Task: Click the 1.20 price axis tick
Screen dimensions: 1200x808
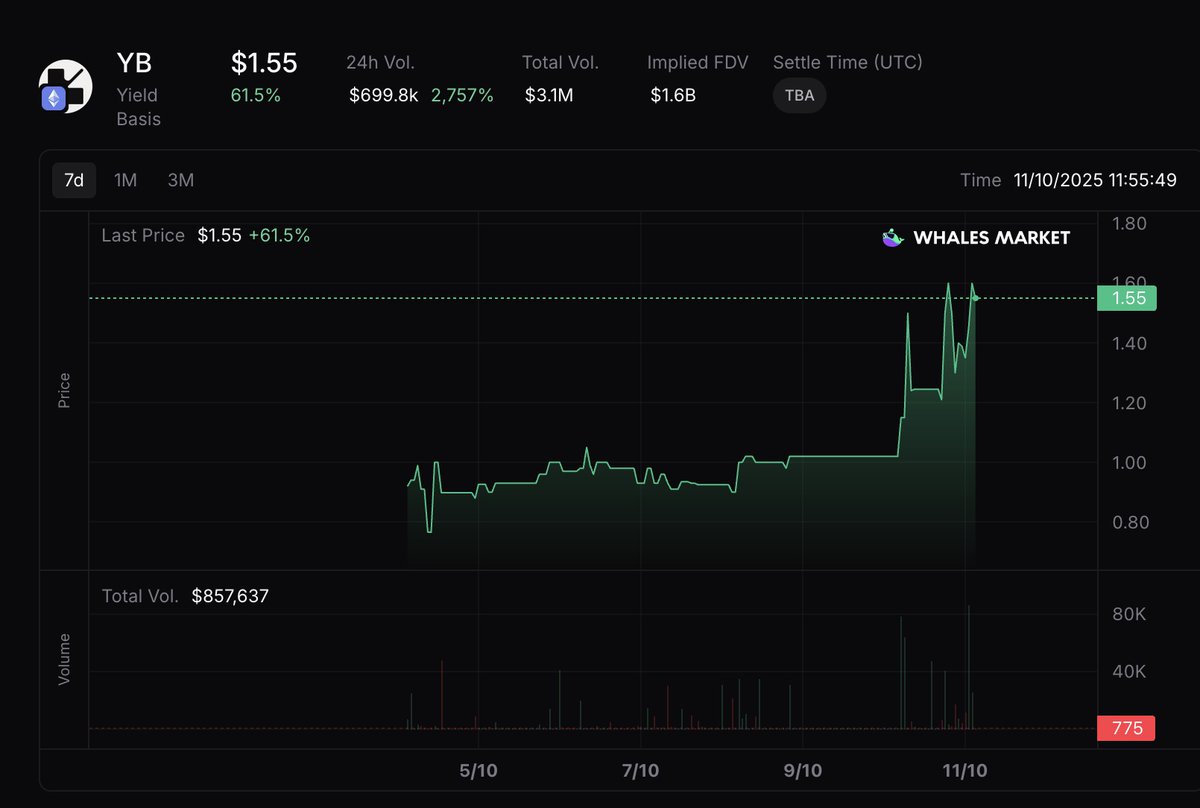Action: click(1129, 403)
